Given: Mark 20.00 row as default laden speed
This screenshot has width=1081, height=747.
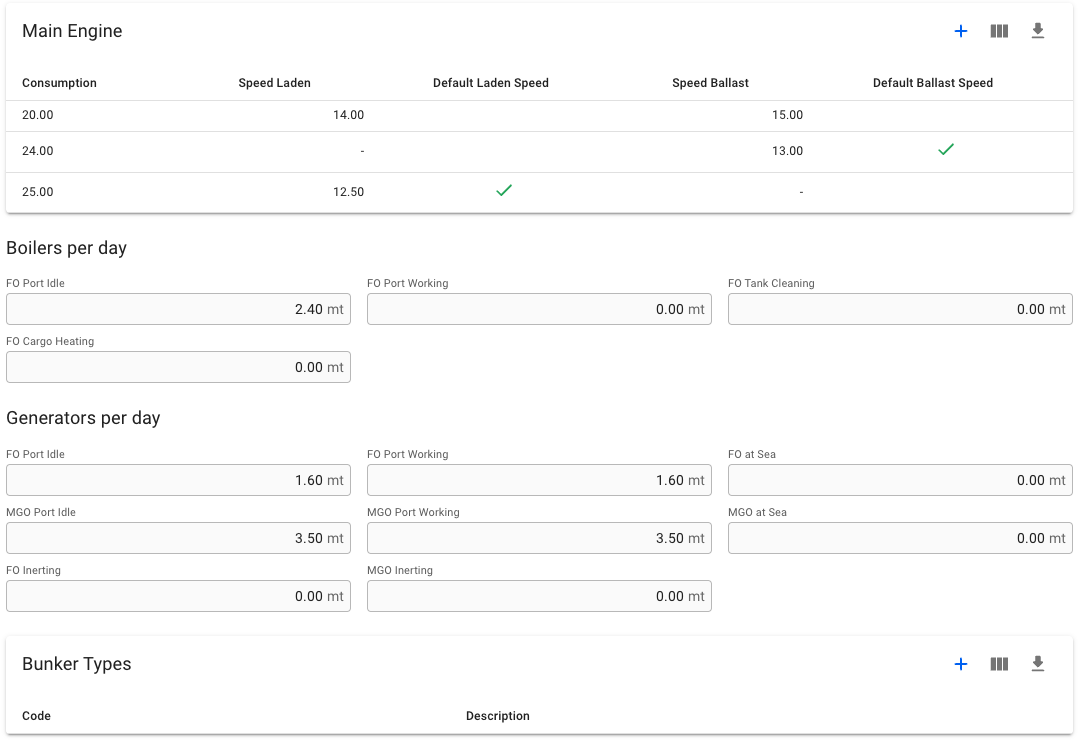Looking at the screenshot, I should tap(504, 114).
